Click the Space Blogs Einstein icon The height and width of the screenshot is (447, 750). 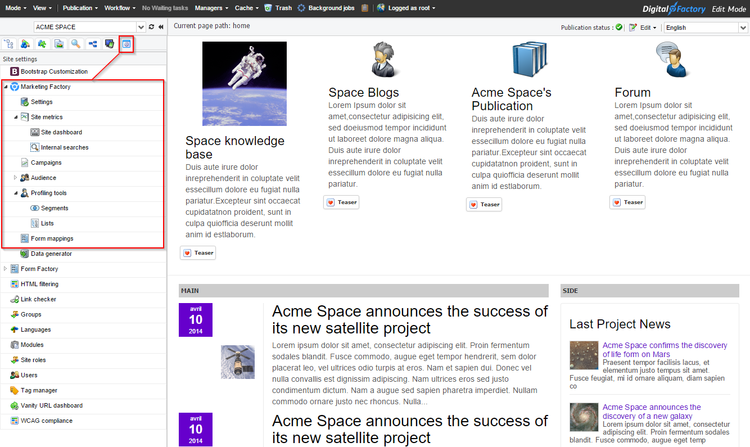click(x=385, y=60)
